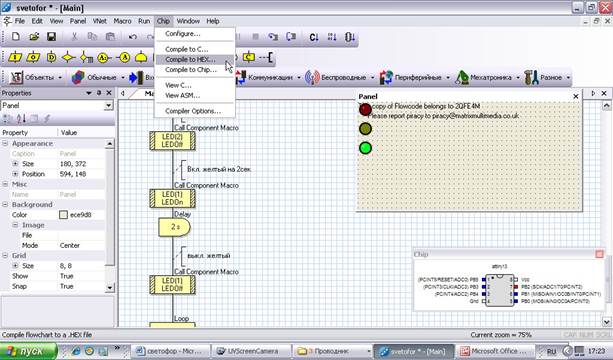613x360 pixels.
Task: Click the Save floppy disk icon
Action: (x=51, y=37)
